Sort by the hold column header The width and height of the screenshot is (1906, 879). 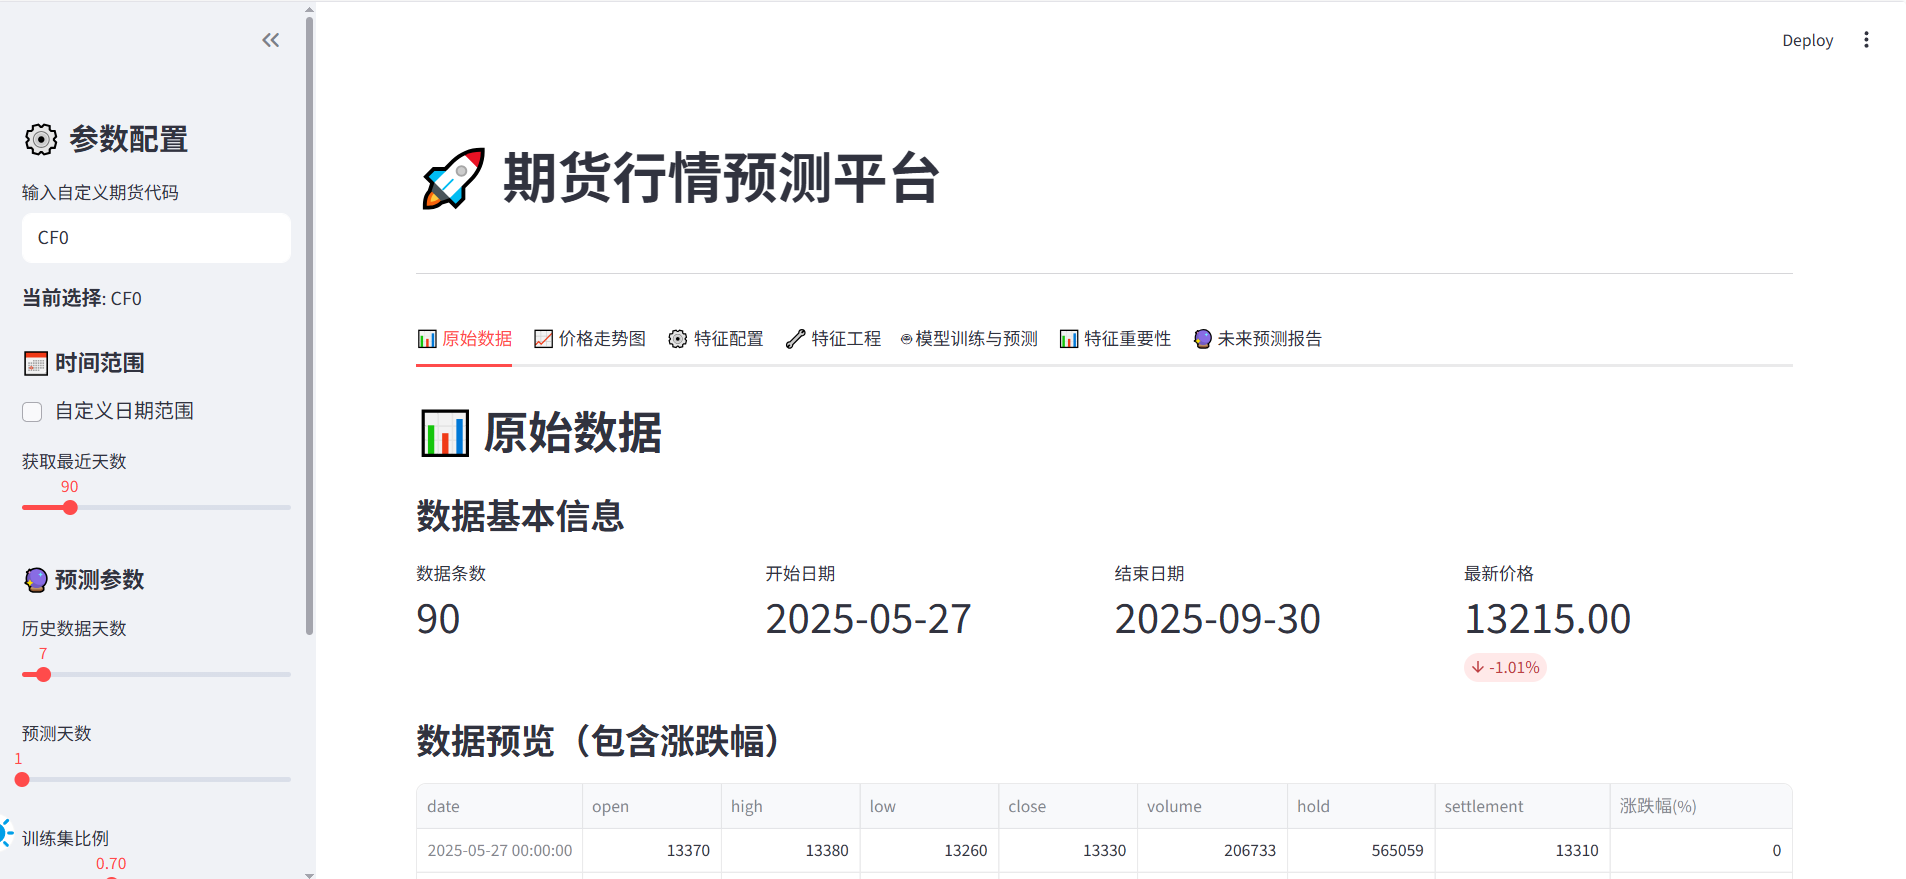(x=1361, y=806)
